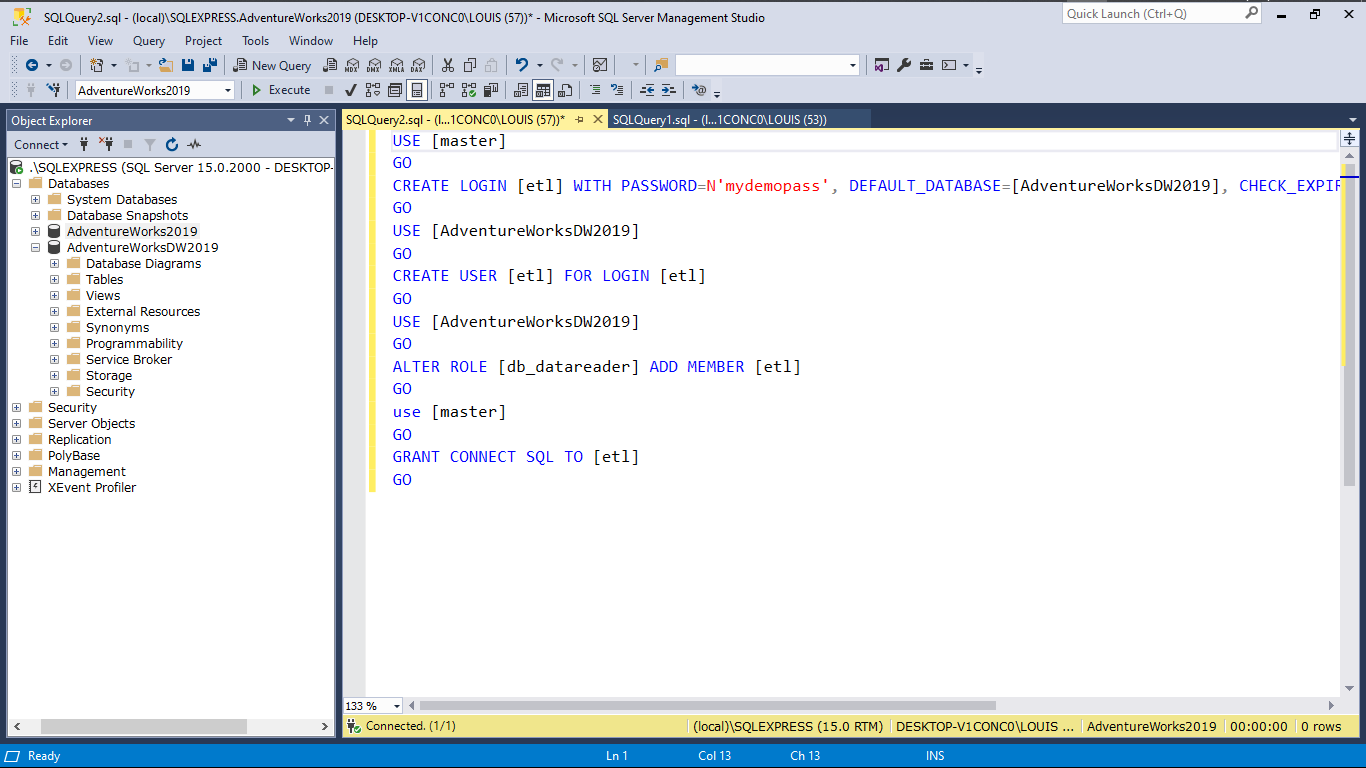
Task: Toggle IntelliSense Enabled button
Action: (417, 90)
